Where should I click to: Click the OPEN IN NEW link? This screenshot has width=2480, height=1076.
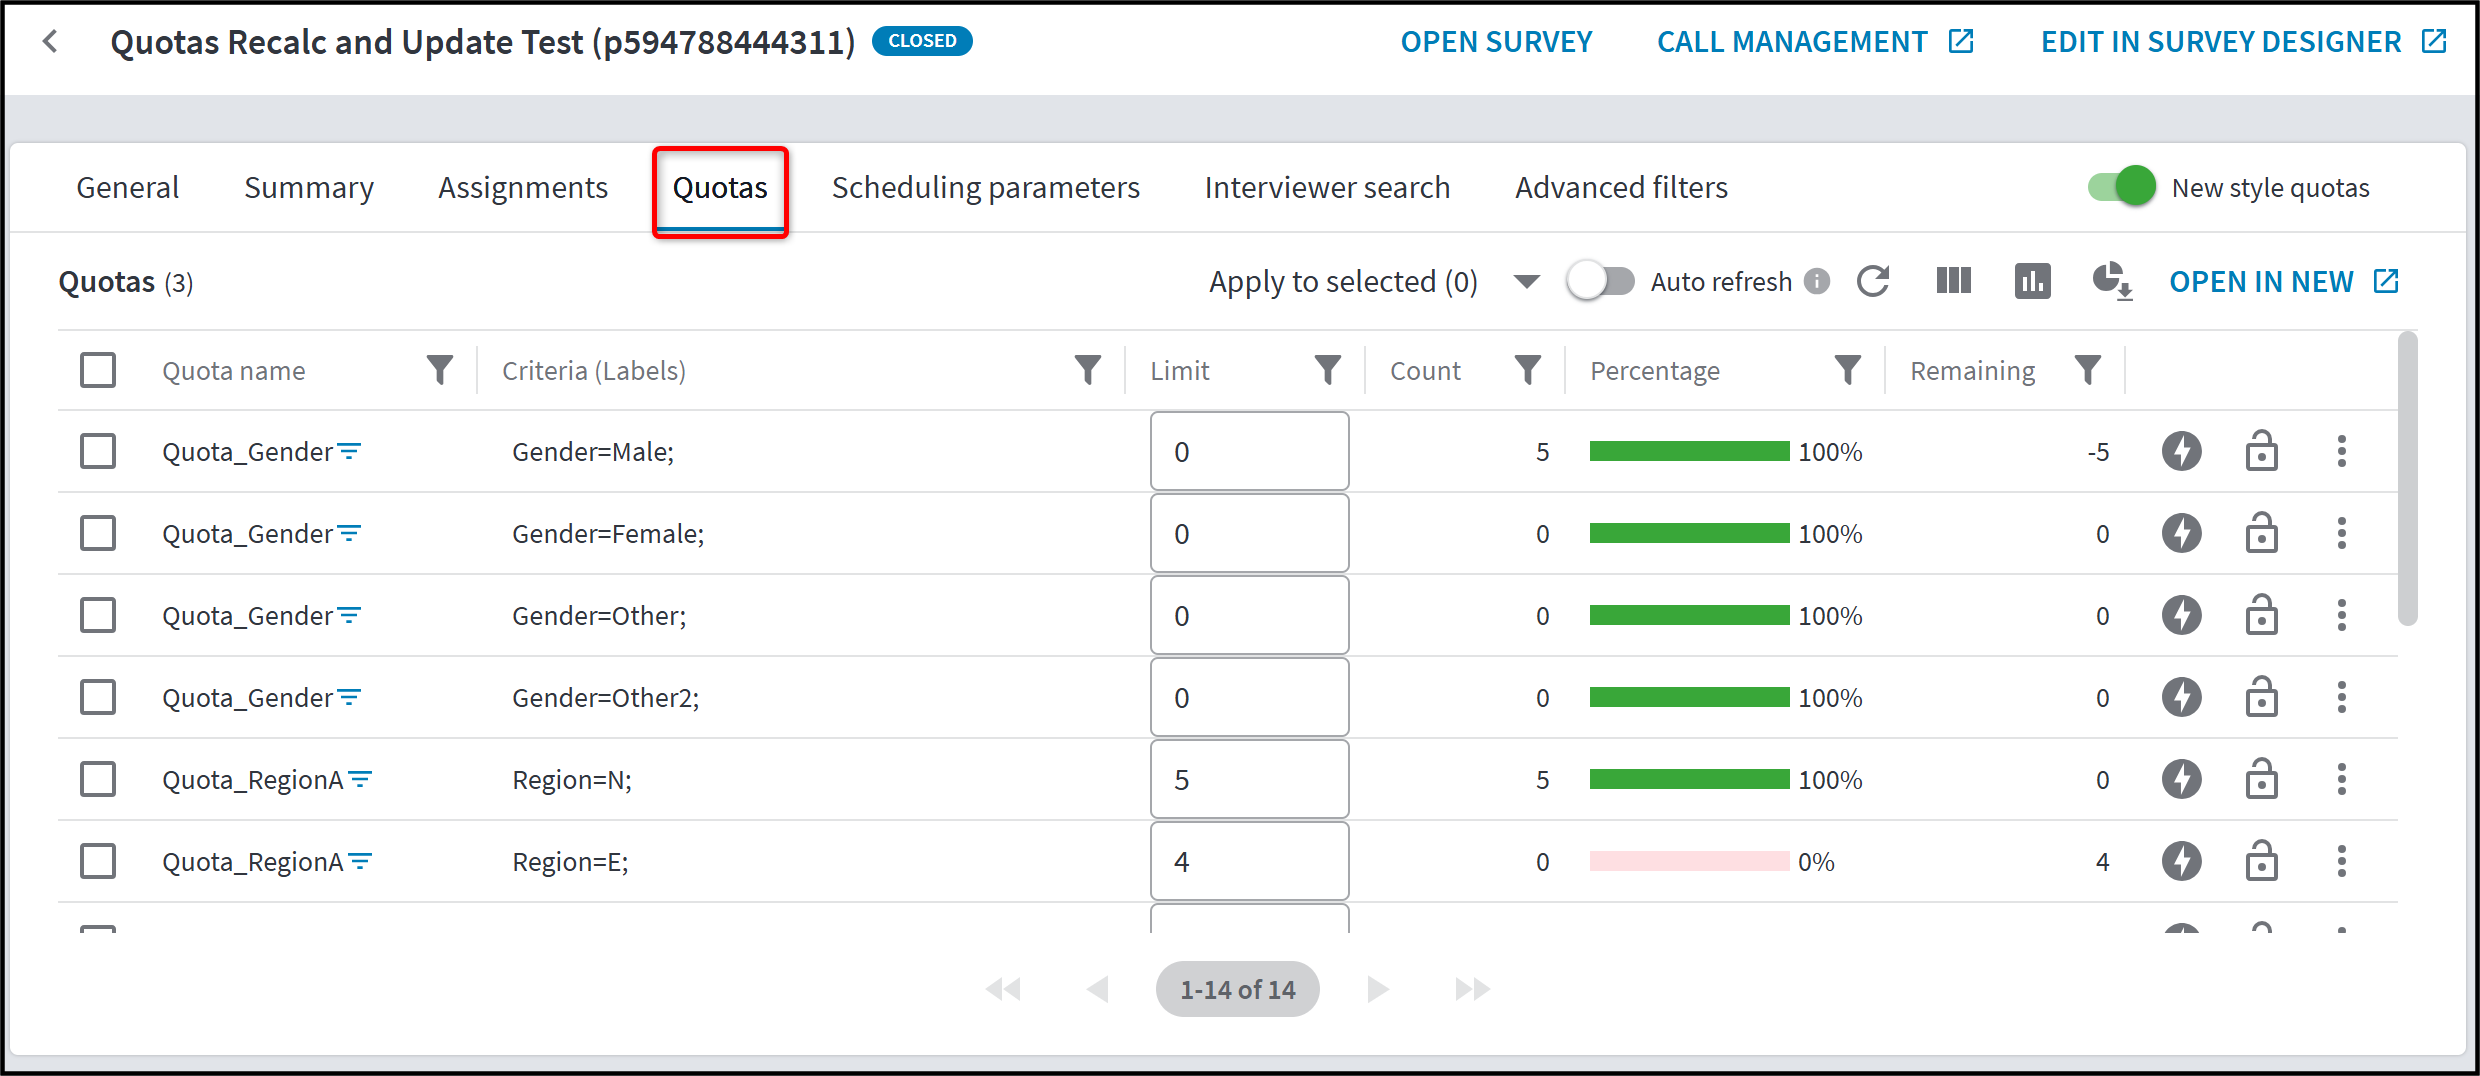[x=2283, y=282]
